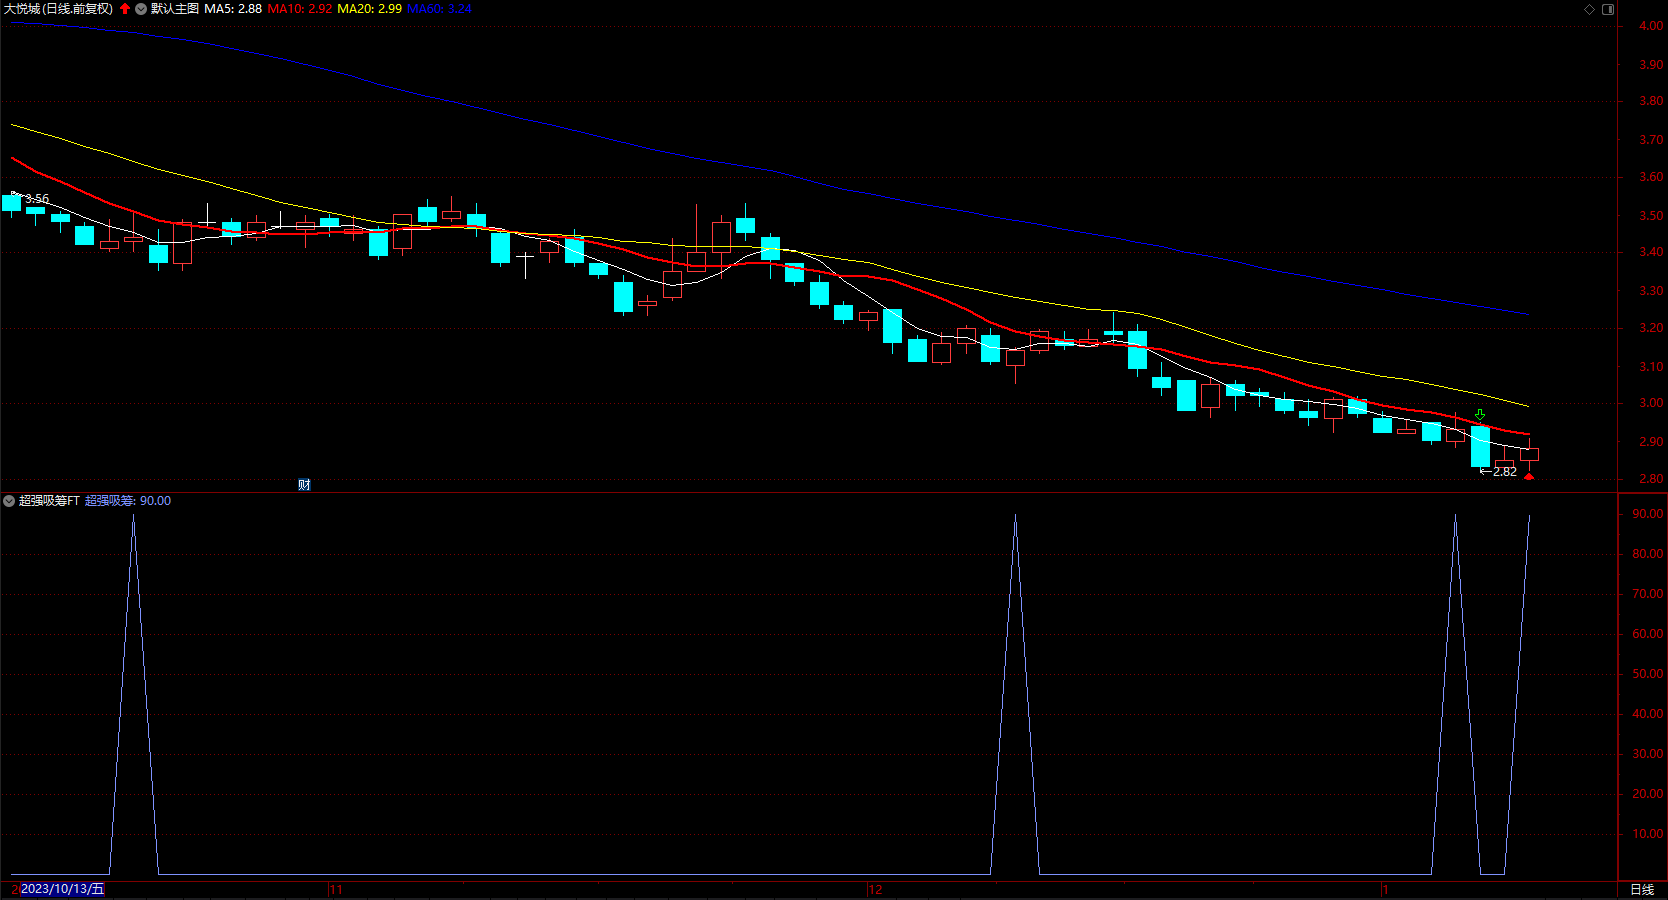
Task: Click the 2.82 low price annotation
Action: point(1505,472)
